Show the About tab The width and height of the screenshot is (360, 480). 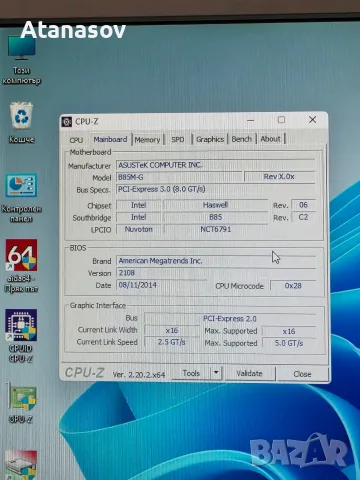270,139
